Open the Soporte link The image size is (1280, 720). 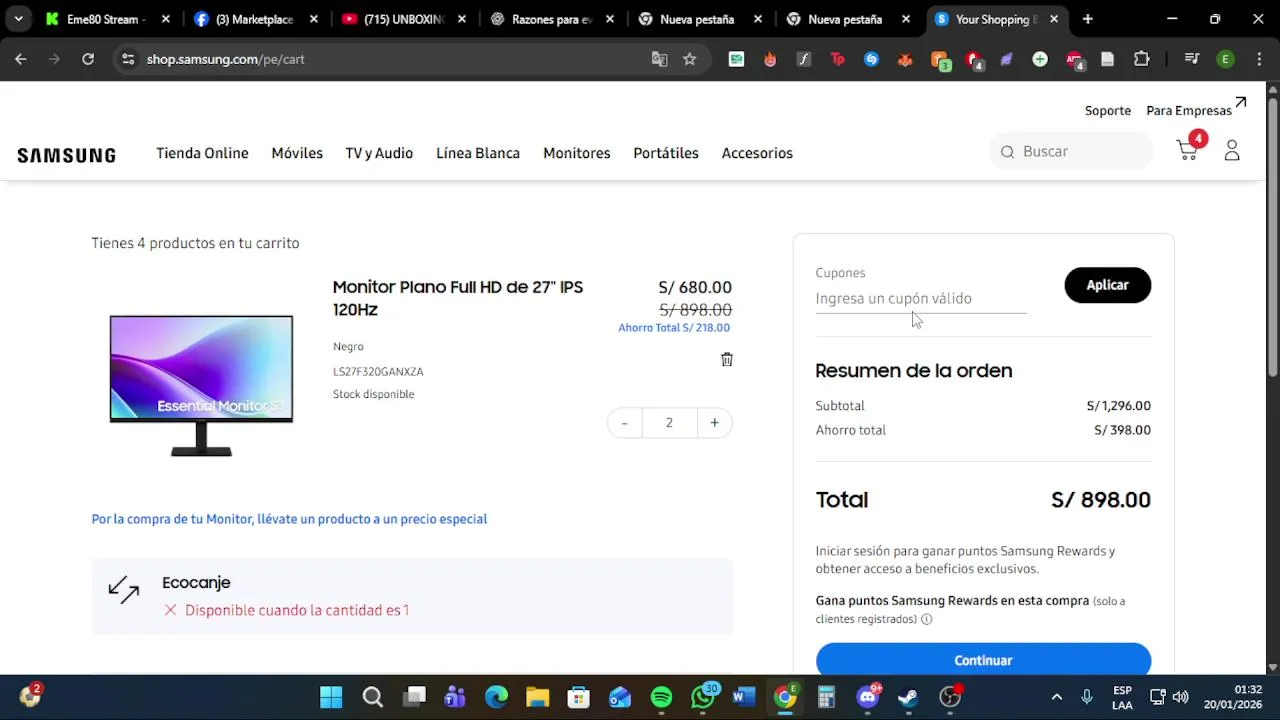click(1108, 111)
